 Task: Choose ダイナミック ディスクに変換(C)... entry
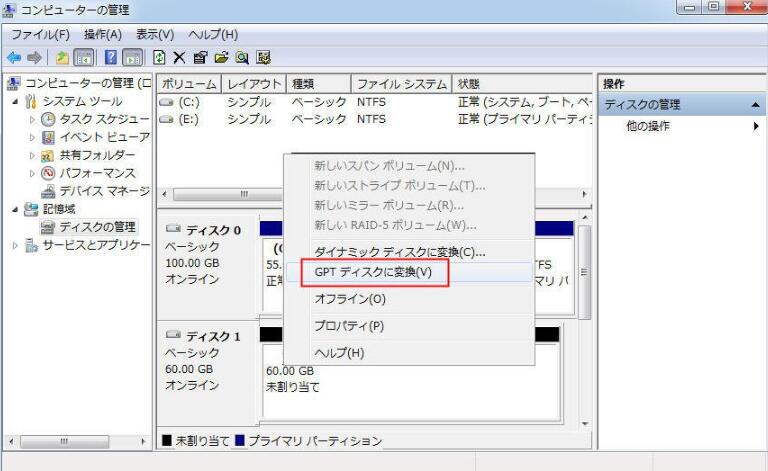[400, 252]
